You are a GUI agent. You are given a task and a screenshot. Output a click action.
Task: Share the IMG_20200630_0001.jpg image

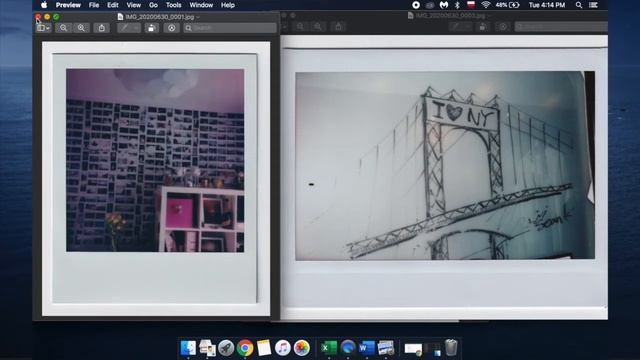tap(102, 28)
